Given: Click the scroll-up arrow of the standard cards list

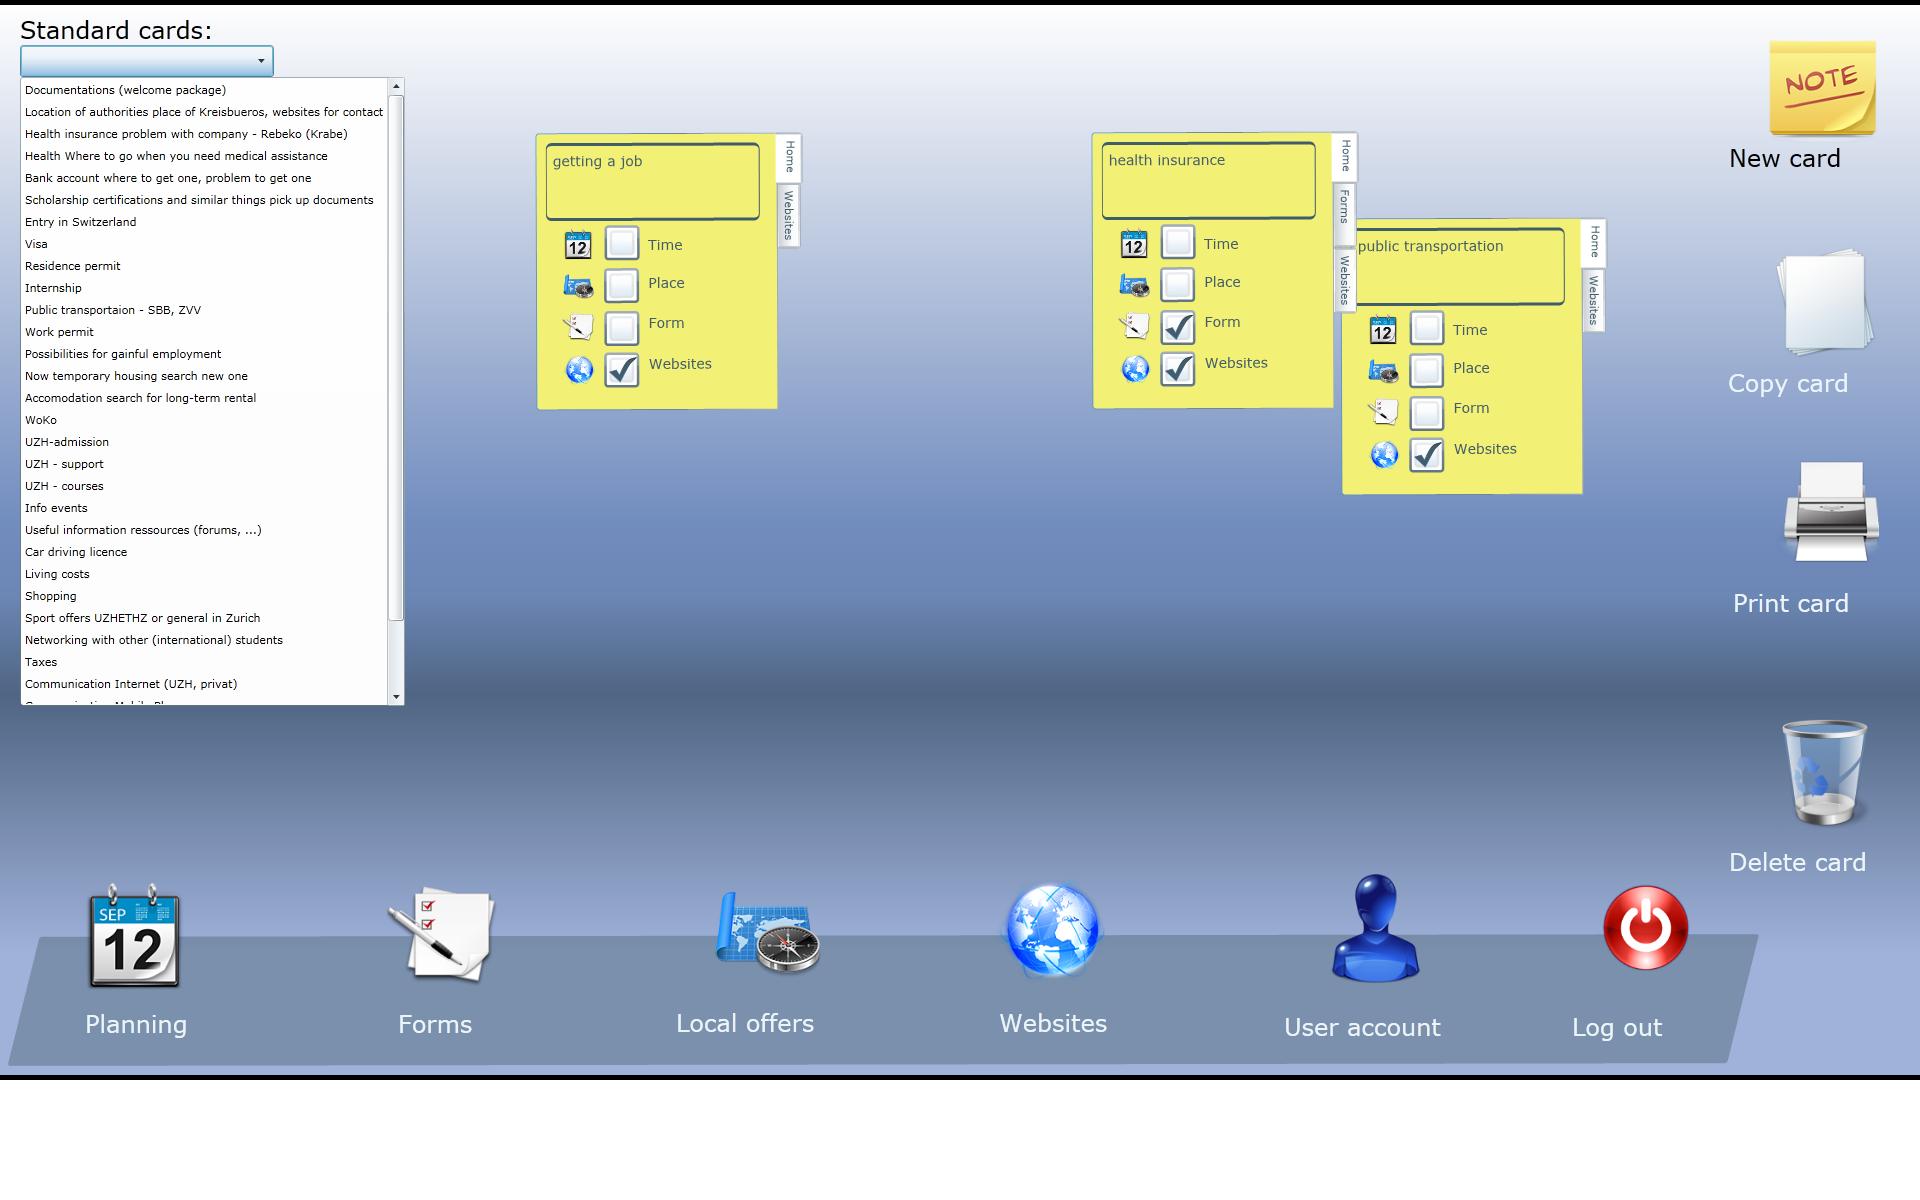Looking at the screenshot, I should pos(396,87).
